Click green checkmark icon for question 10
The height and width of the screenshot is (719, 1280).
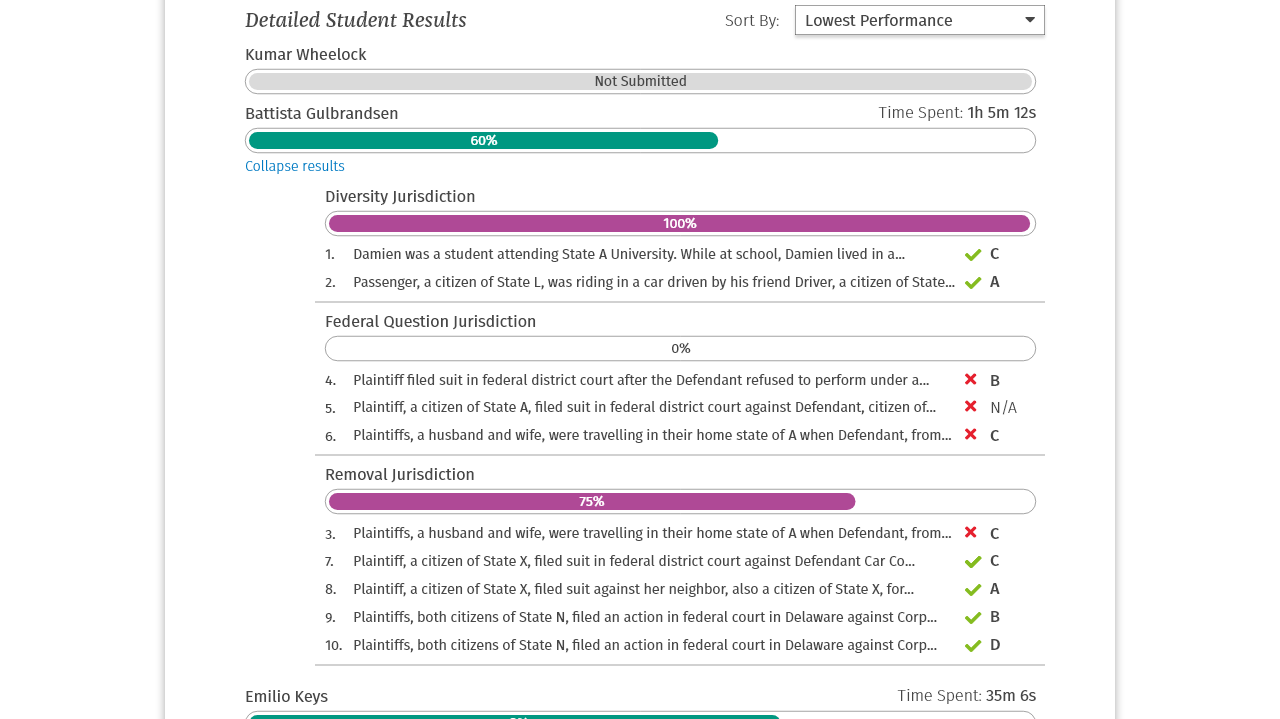coord(972,646)
